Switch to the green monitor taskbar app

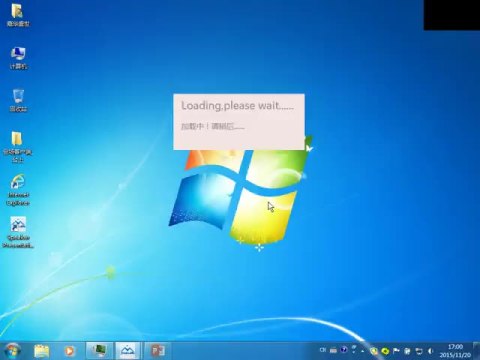(100, 351)
